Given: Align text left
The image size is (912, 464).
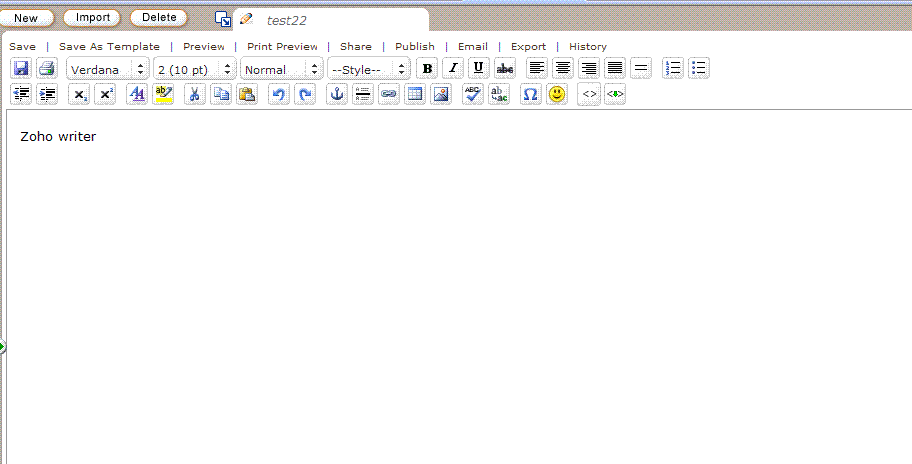Looking at the screenshot, I should pyautogui.click(x=537, y=69).
